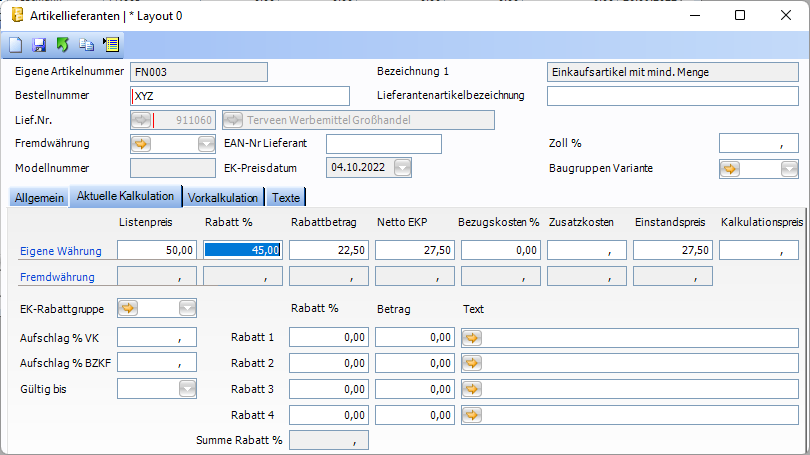Click the EK-Rabattgruppe lookup arrow icon
The height and width of the screenshot is (455, 810).
129,308
